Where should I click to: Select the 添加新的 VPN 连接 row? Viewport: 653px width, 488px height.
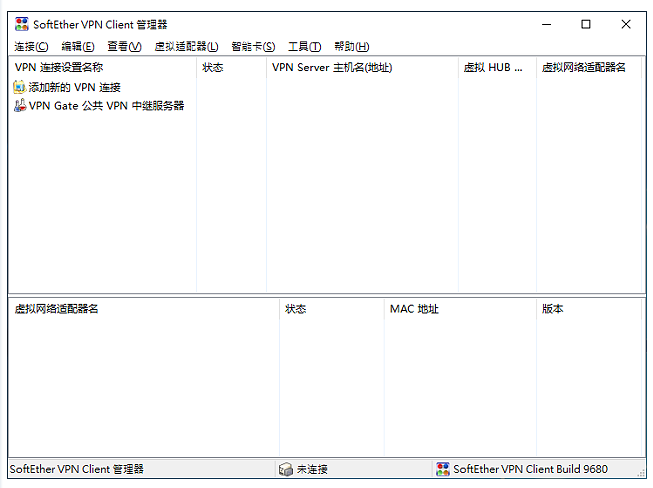click(x=67, y=87)
